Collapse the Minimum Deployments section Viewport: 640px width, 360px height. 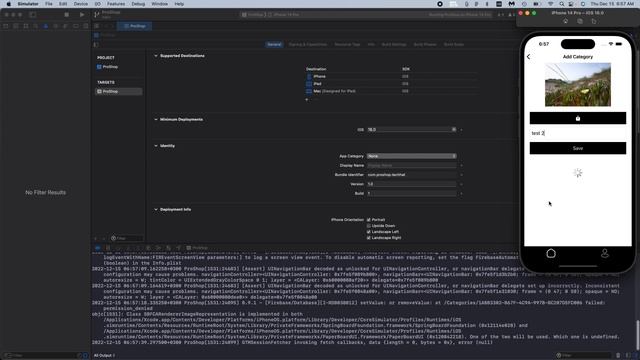click(156, 119)
